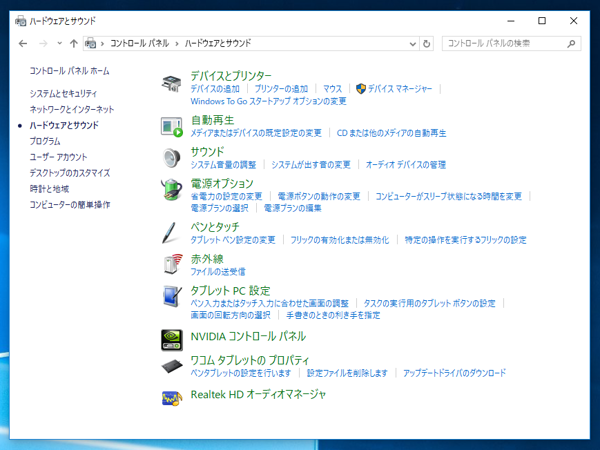Click システム音量の調整 link

pyautogui.click(x=223, y=165)
